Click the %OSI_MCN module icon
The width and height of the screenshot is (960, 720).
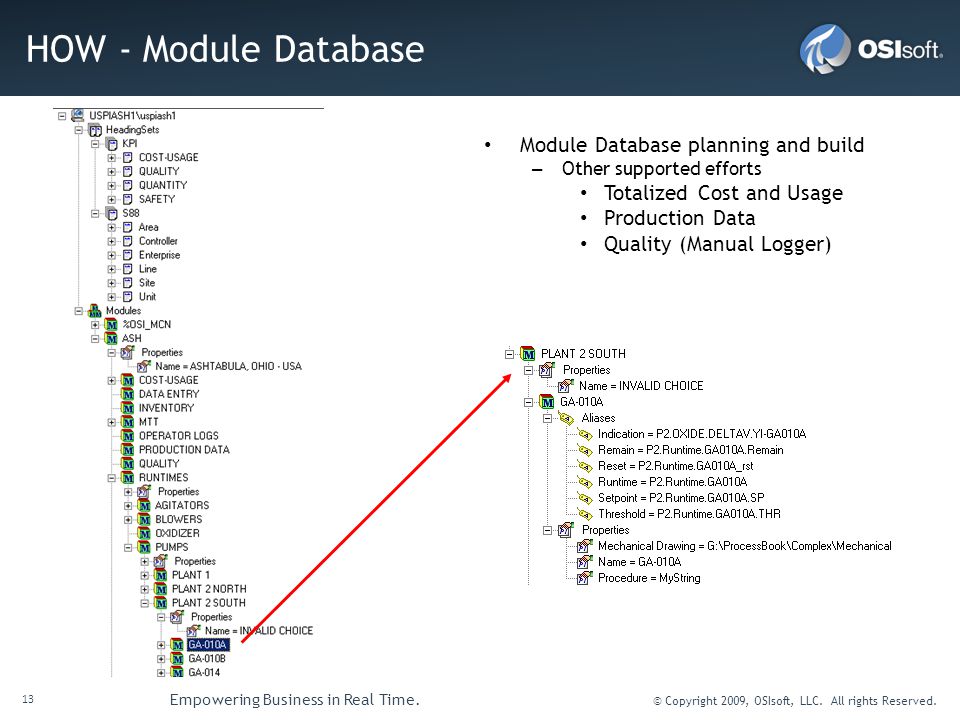coord(111,324)
